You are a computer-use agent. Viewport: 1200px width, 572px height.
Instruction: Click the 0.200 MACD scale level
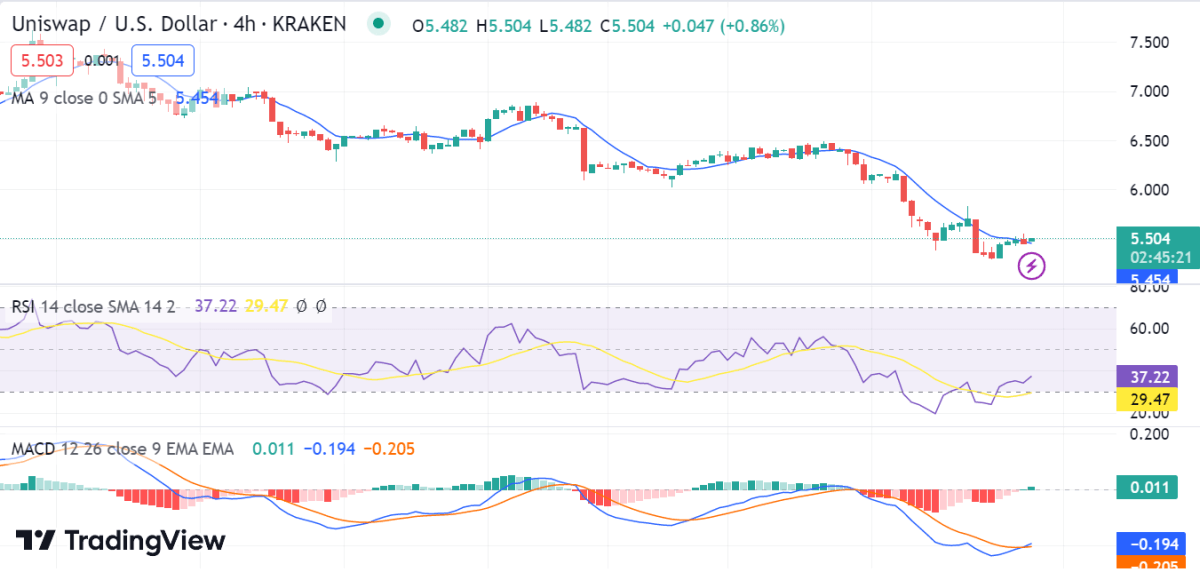(1150, 434)
